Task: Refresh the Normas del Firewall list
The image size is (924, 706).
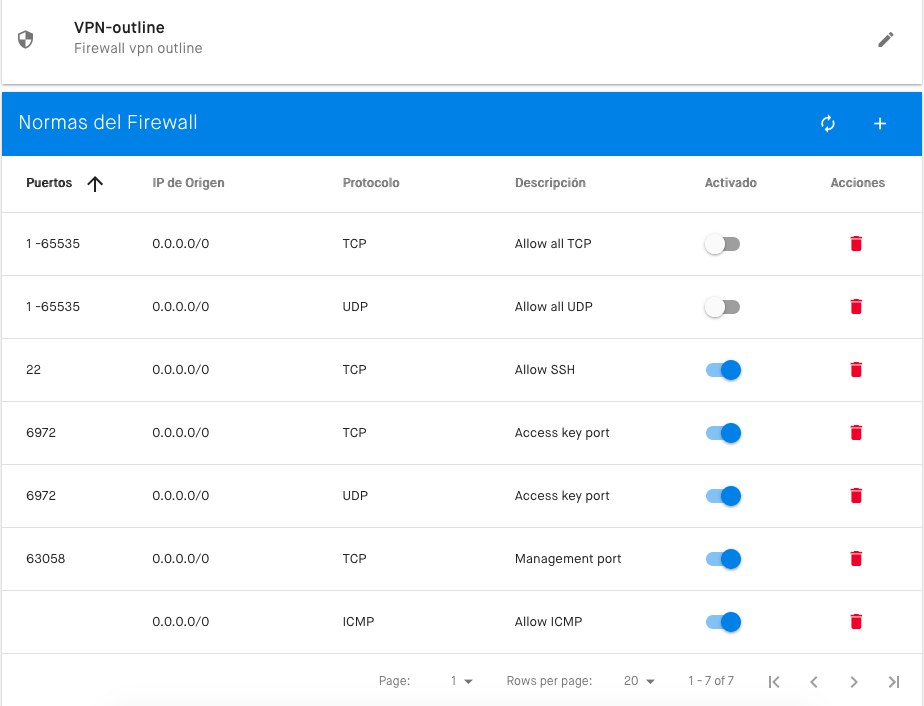Action: point(828,123)
